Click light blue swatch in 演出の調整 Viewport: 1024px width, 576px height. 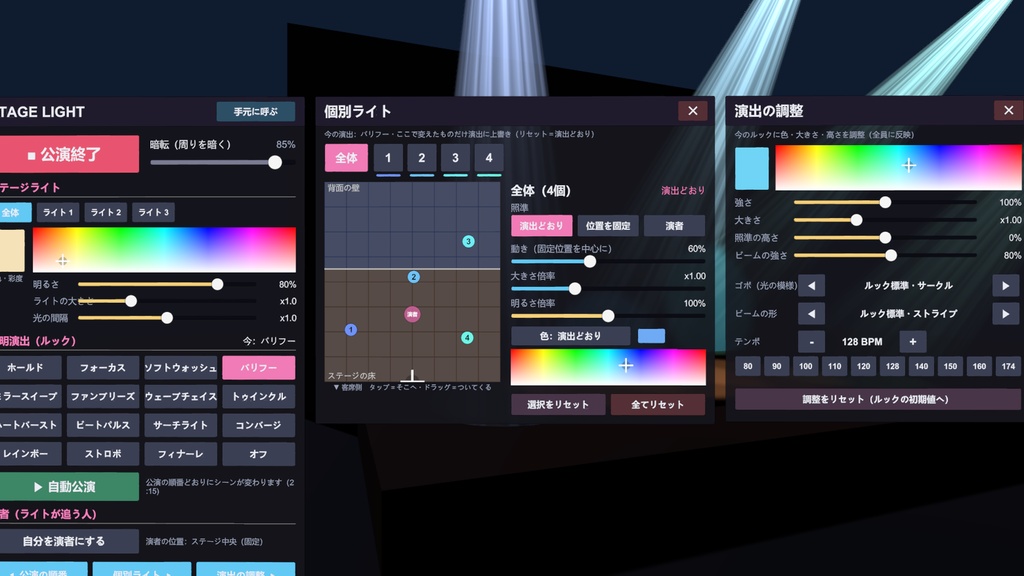[752, 168]
